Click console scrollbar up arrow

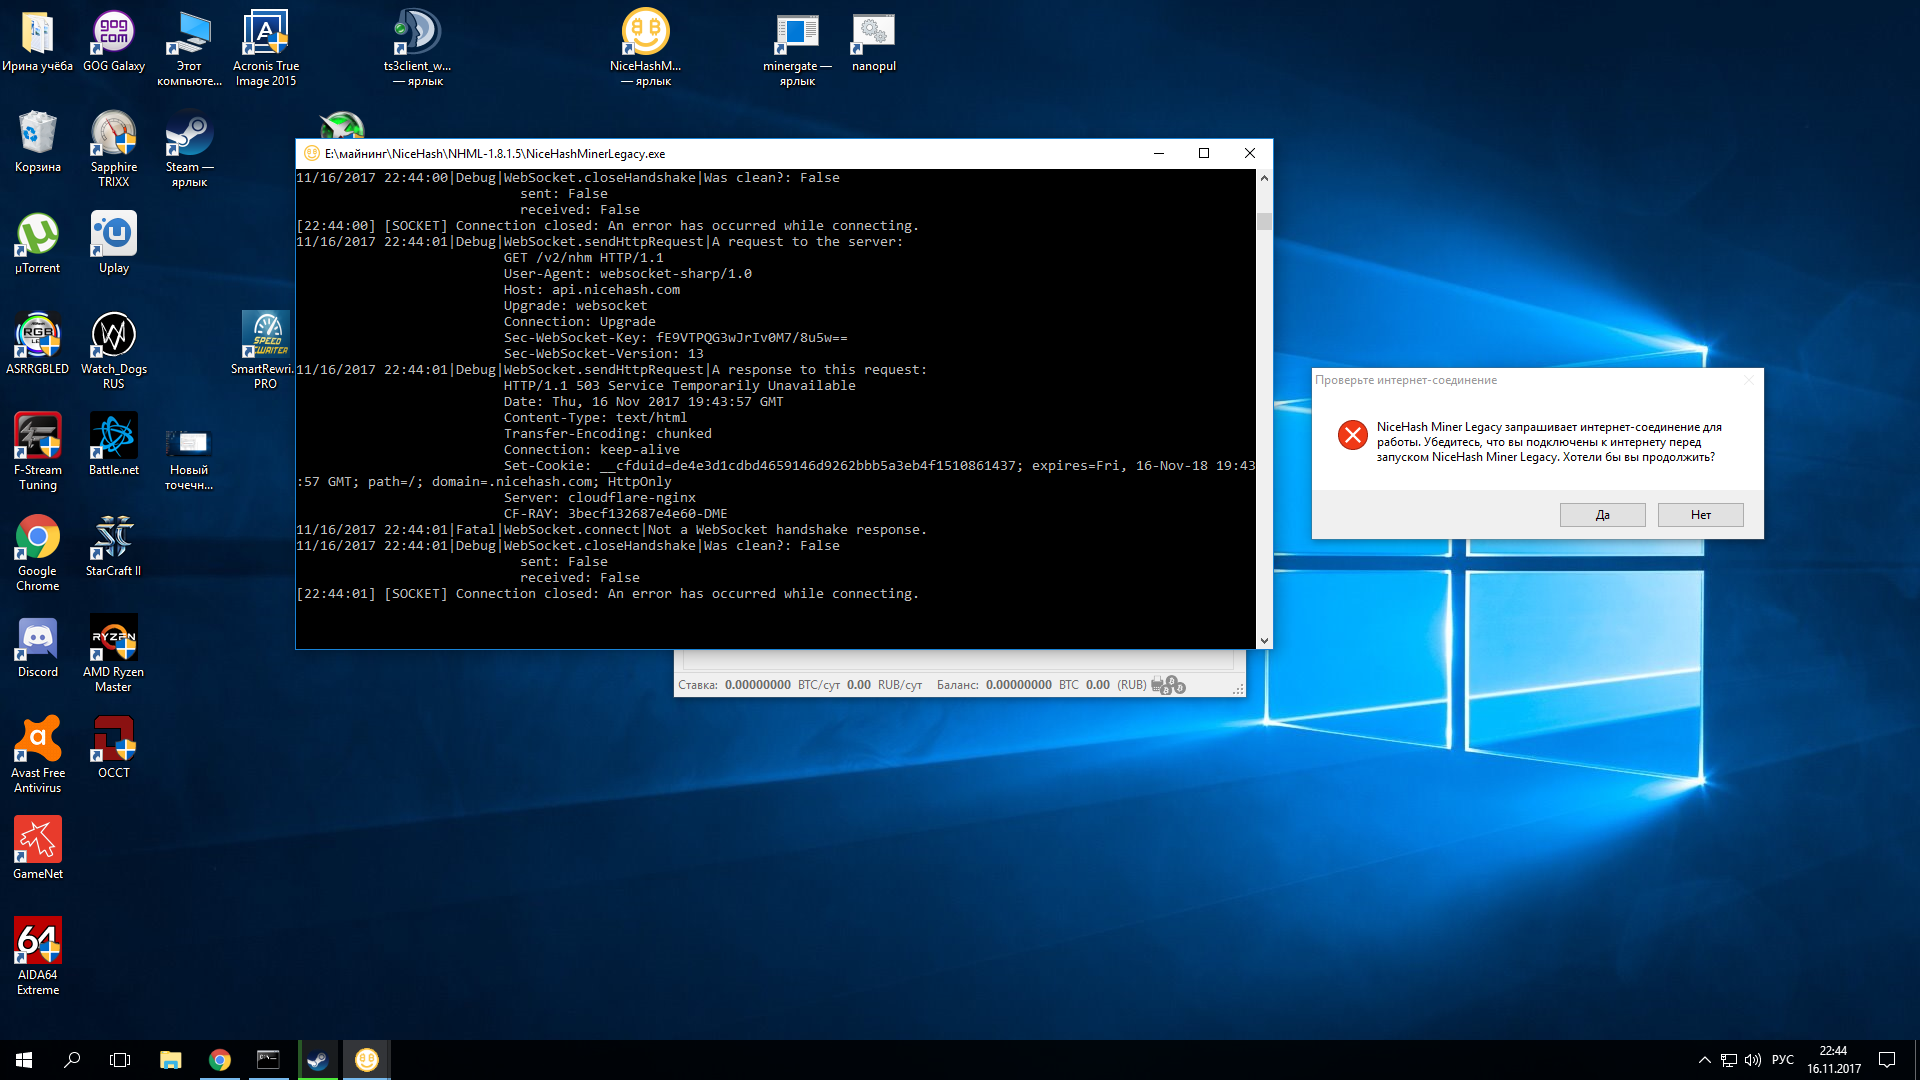pos(1264,178)
